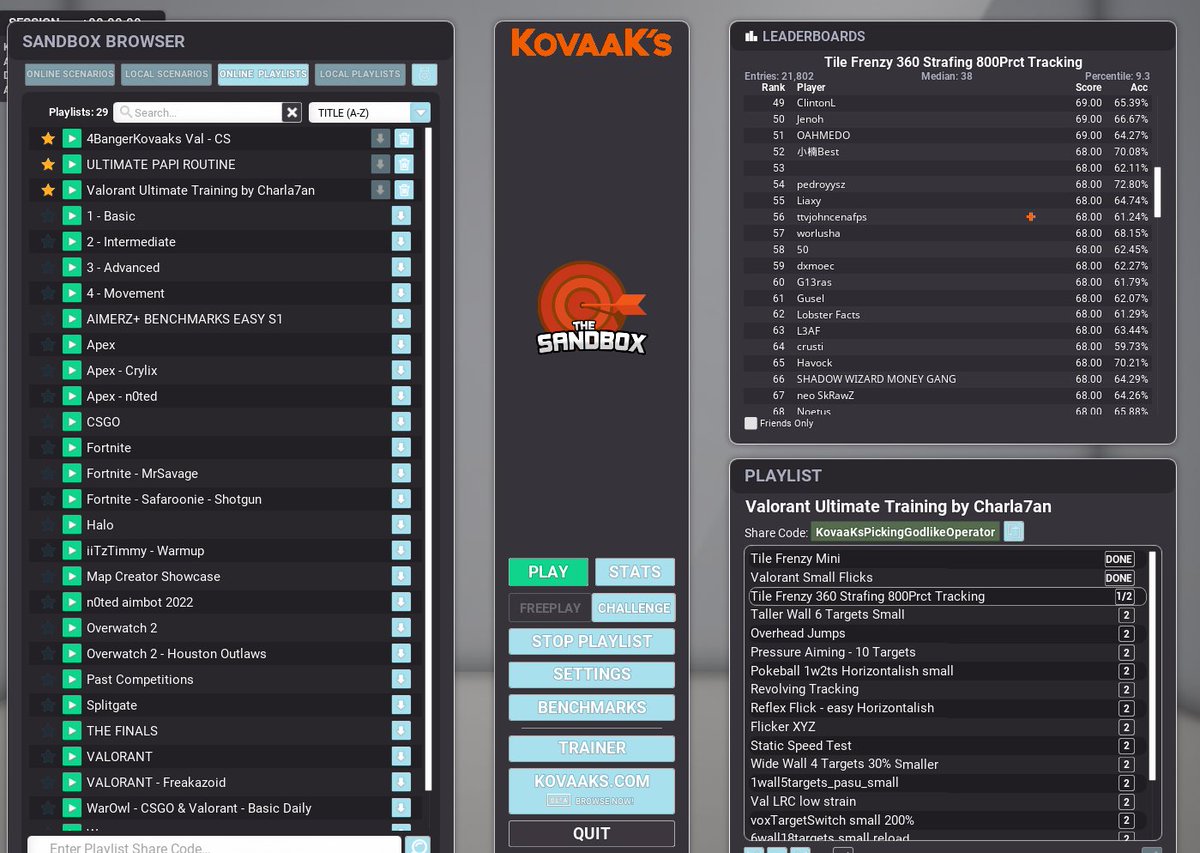The image size is (1200, 853).
Task: Open the STATS screen
Action: 635,572
